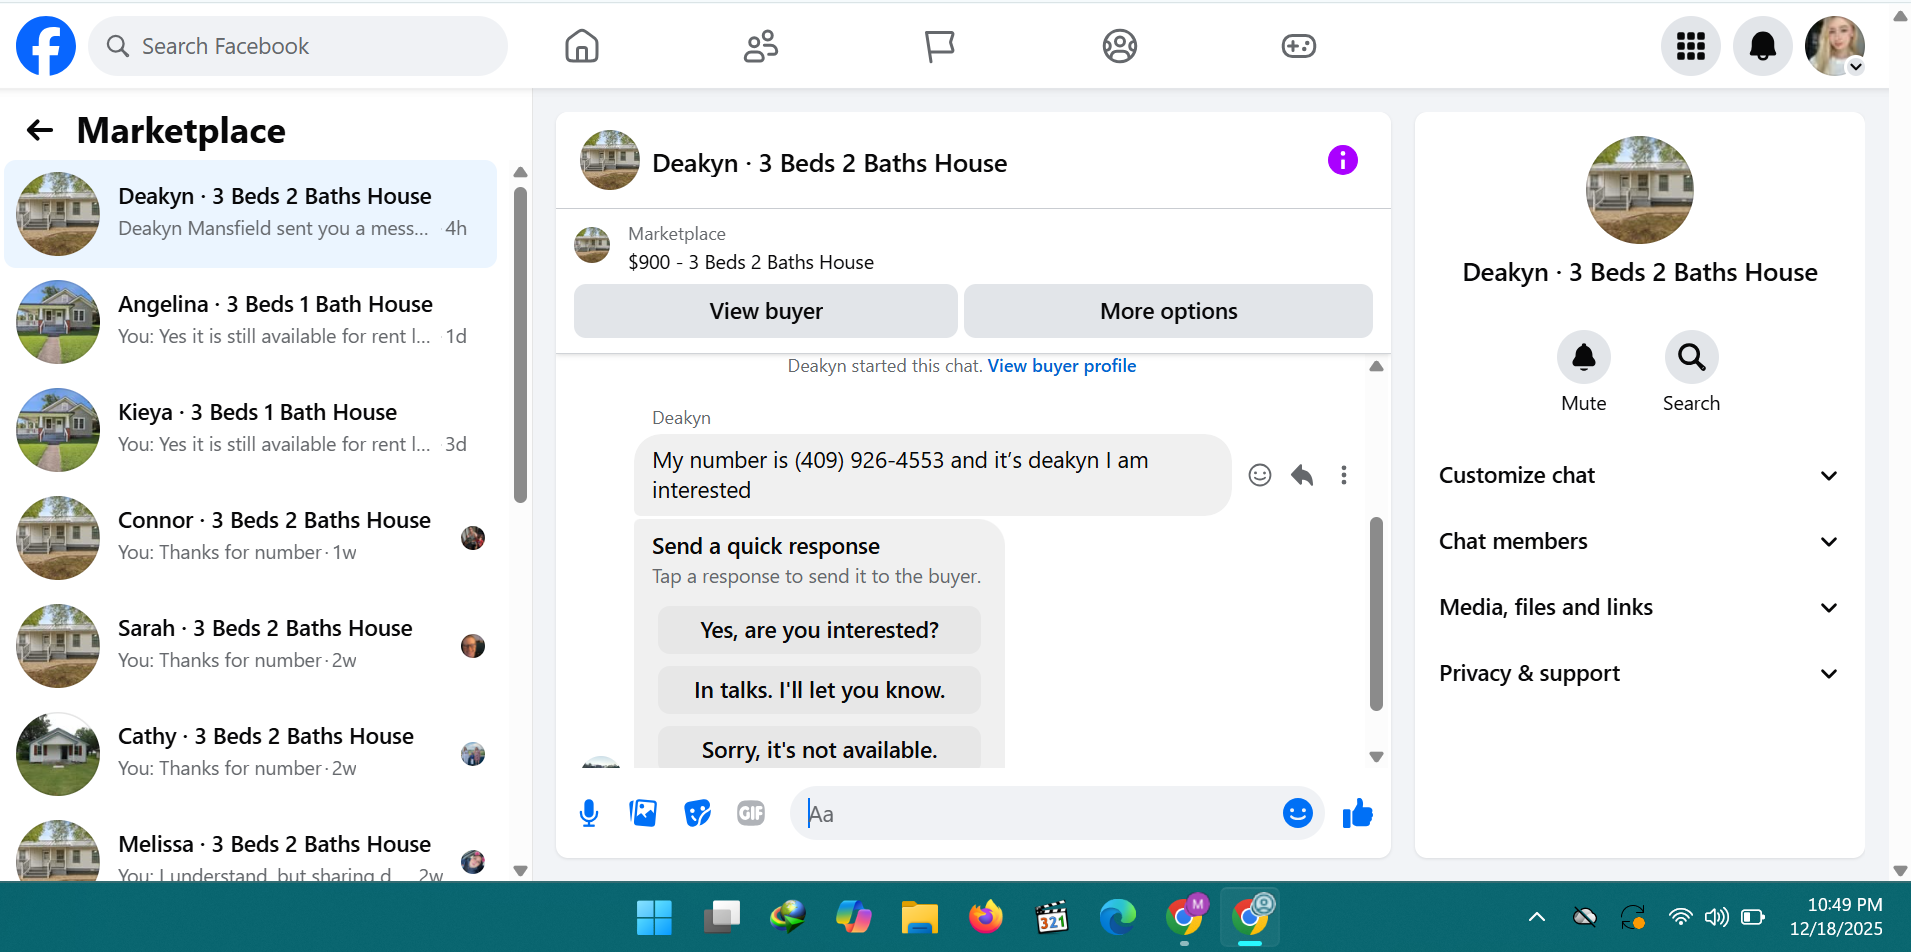Open Microsoft Edge from taskbar
The width and height of the screenshot is (1911, 952).
[x=1118, y=917]
